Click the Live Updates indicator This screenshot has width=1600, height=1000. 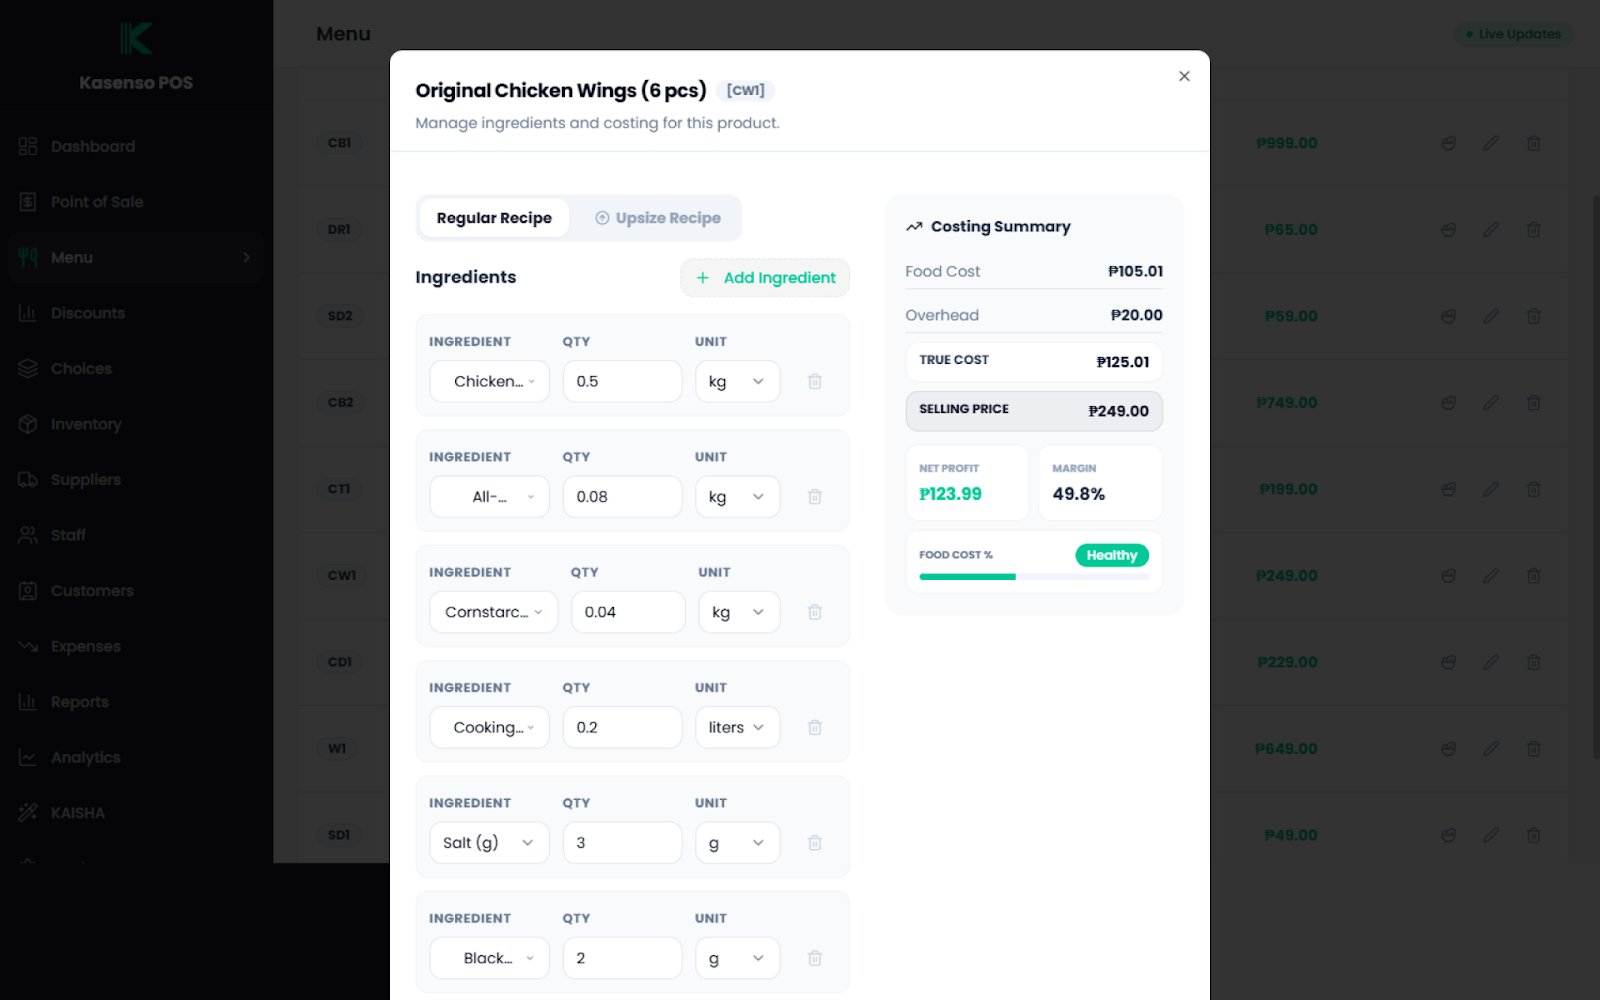1514,34
